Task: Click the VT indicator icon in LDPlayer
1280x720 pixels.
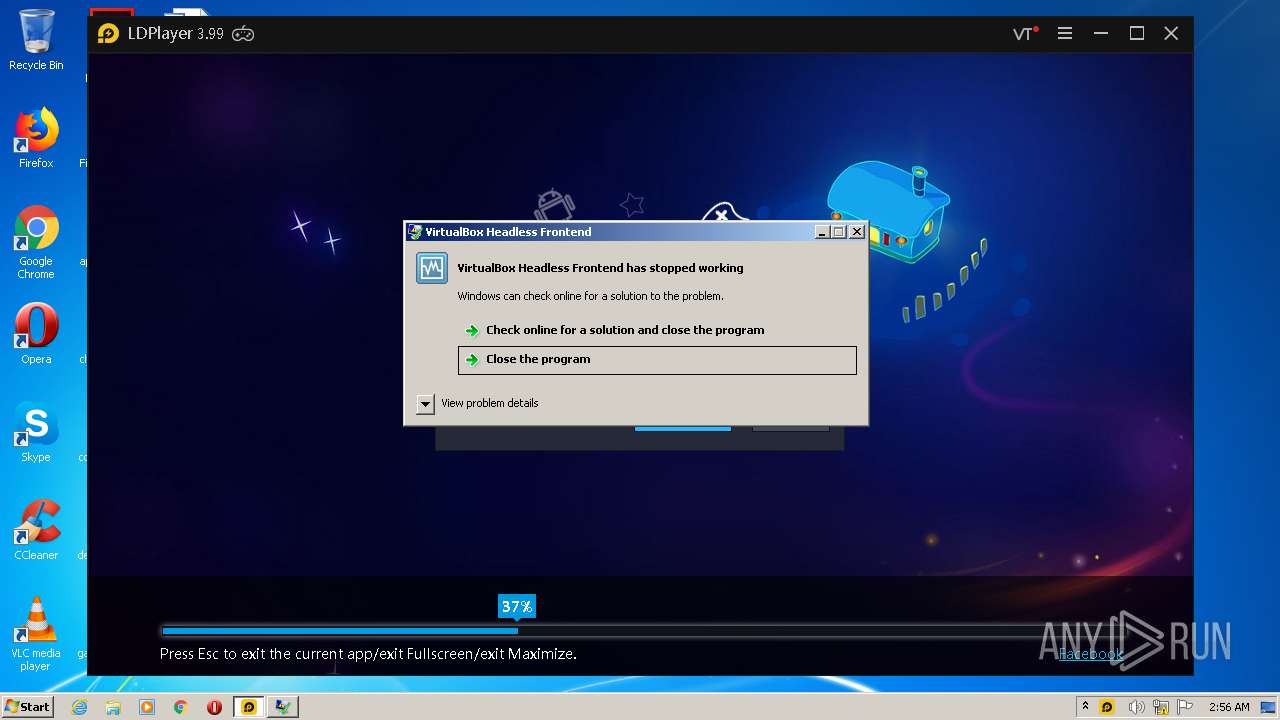Action: click(1025, 34)
